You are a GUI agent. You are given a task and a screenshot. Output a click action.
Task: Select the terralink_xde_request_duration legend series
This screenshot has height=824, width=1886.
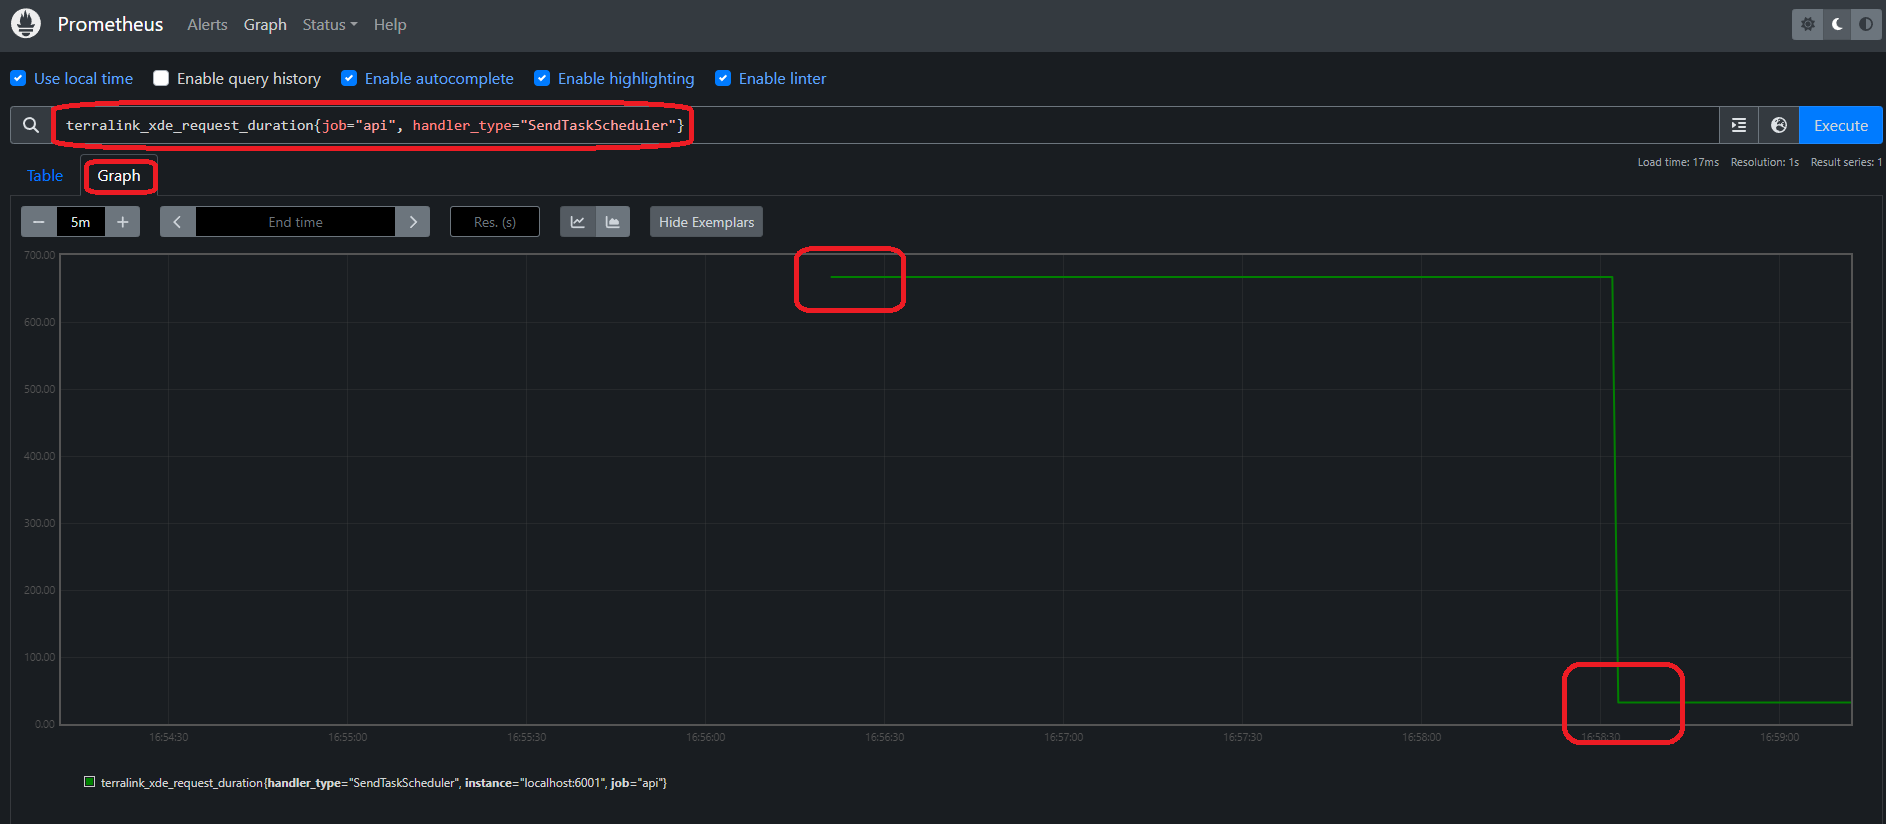(384, 783)
